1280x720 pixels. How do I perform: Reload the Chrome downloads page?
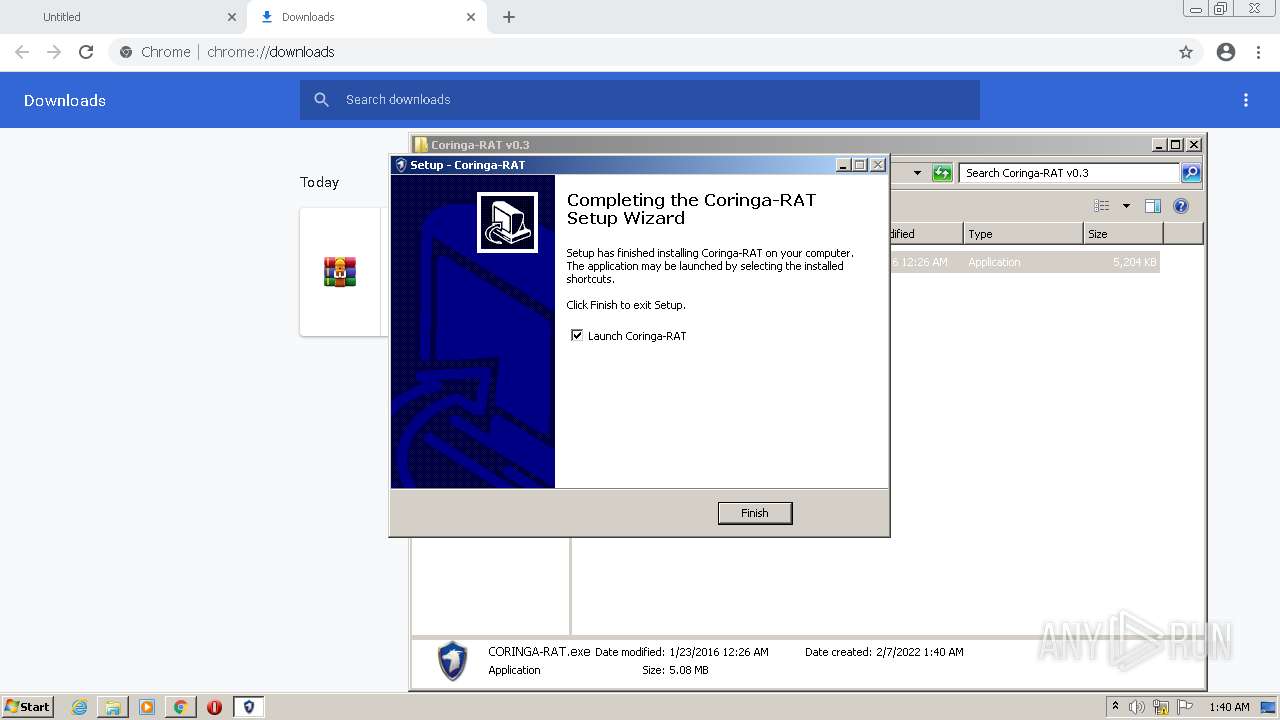pyautogui.click(x=86, y=52)
